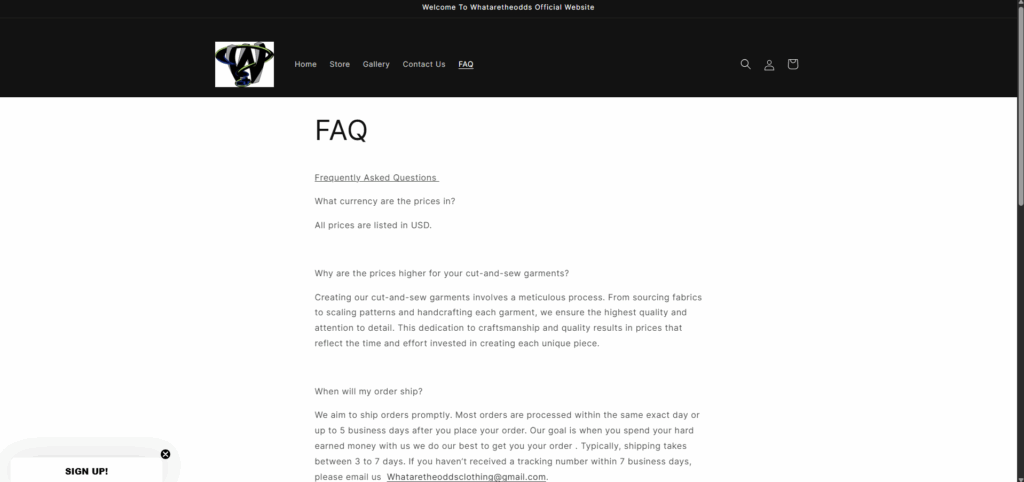Navigate to Contact Us
Image resolution: width=1024 pixels, height=482 pixels.
click(x=424, y=64)
